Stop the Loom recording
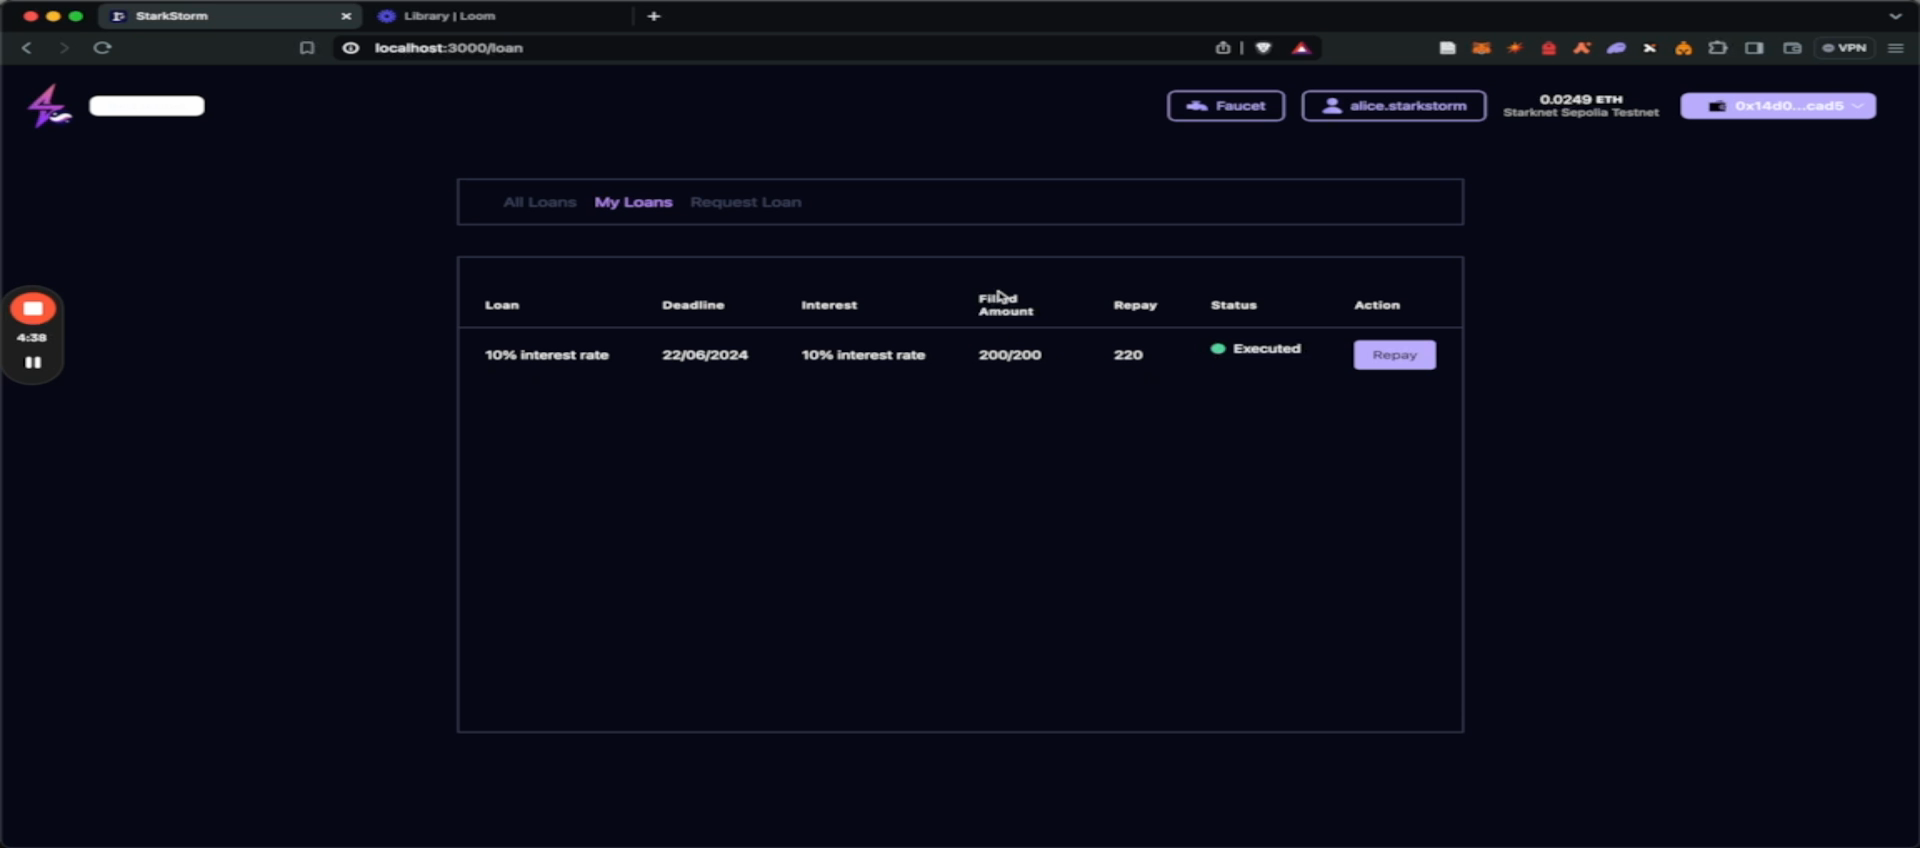1920x848 pixels. [x=33, y=309]
